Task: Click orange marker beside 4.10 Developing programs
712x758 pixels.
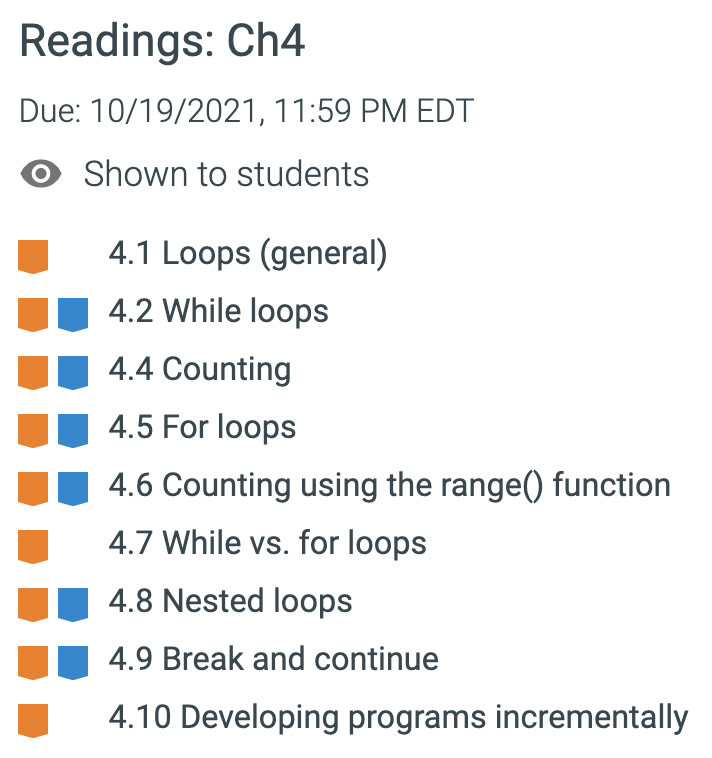Action: (x=33, y=721)
